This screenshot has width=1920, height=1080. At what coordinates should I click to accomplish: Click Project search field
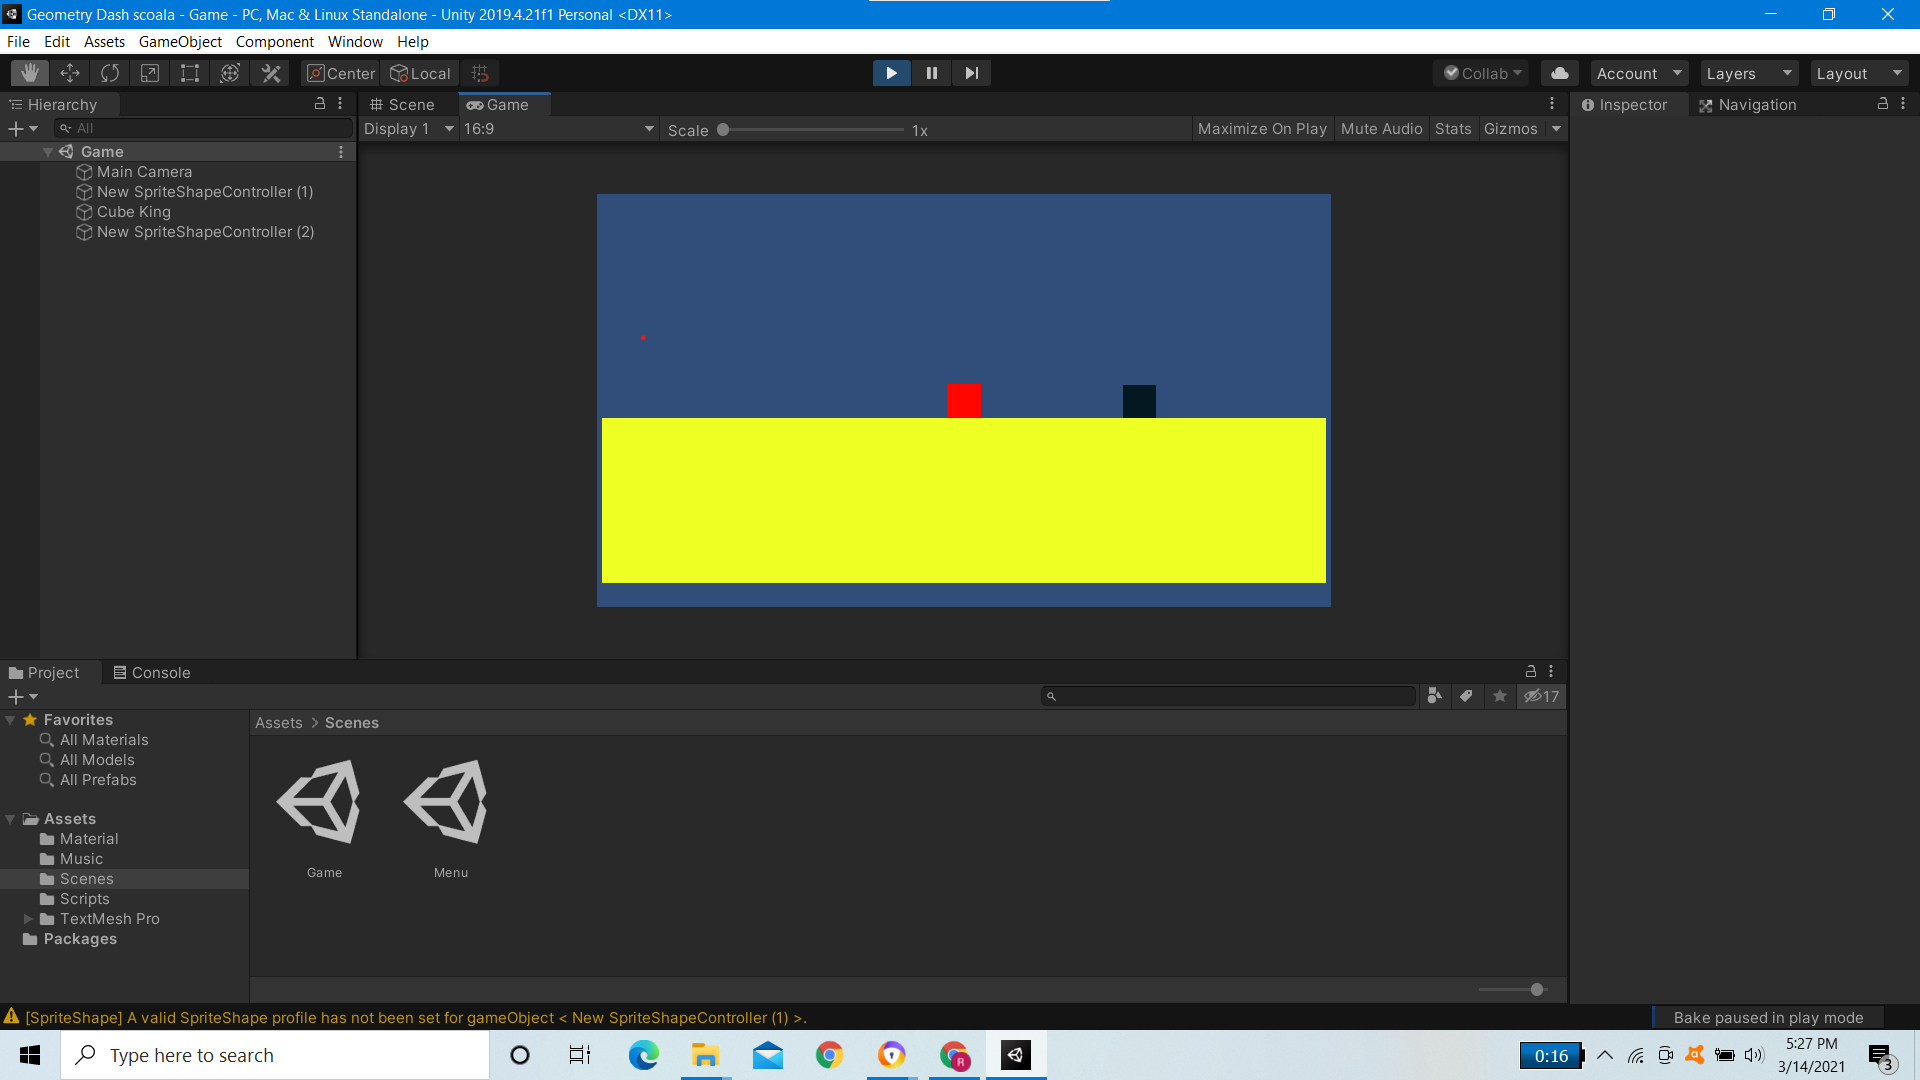[1229, 696]
